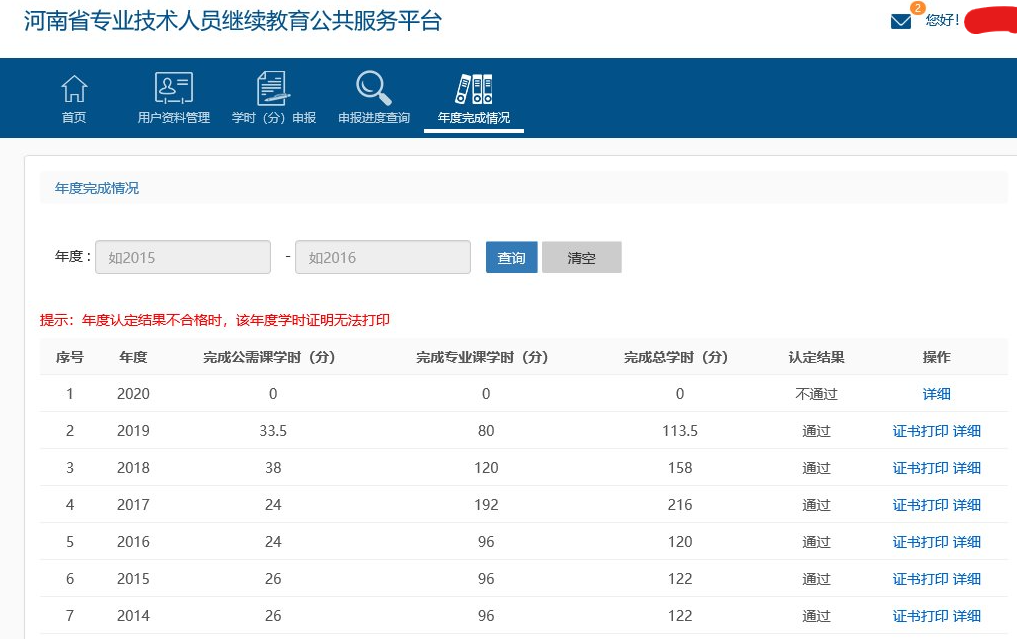Open the 年度完成情况 records icon
1017x639 pixels.
473,87
